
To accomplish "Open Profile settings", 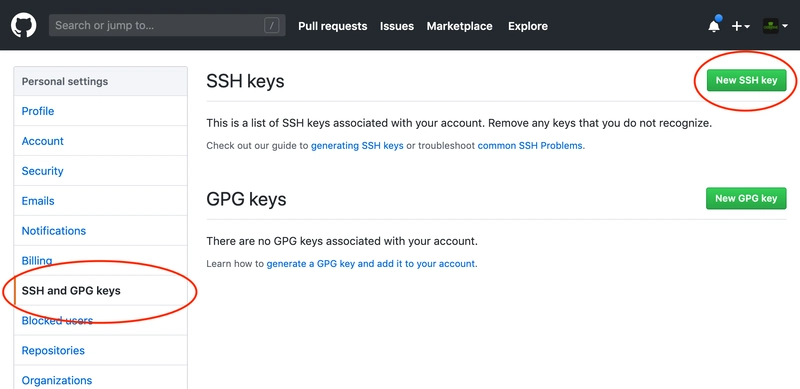I will click(x=101, y=111).
